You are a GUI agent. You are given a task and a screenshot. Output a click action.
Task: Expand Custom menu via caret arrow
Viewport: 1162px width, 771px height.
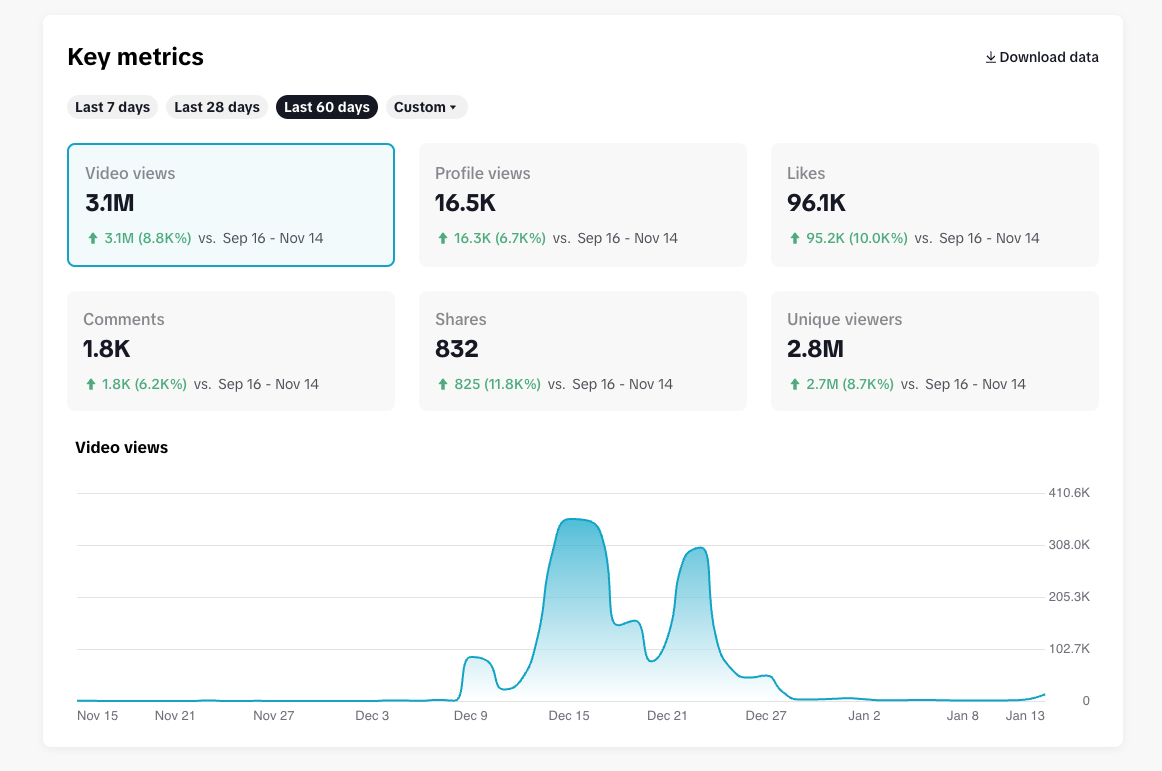[453, 107]
